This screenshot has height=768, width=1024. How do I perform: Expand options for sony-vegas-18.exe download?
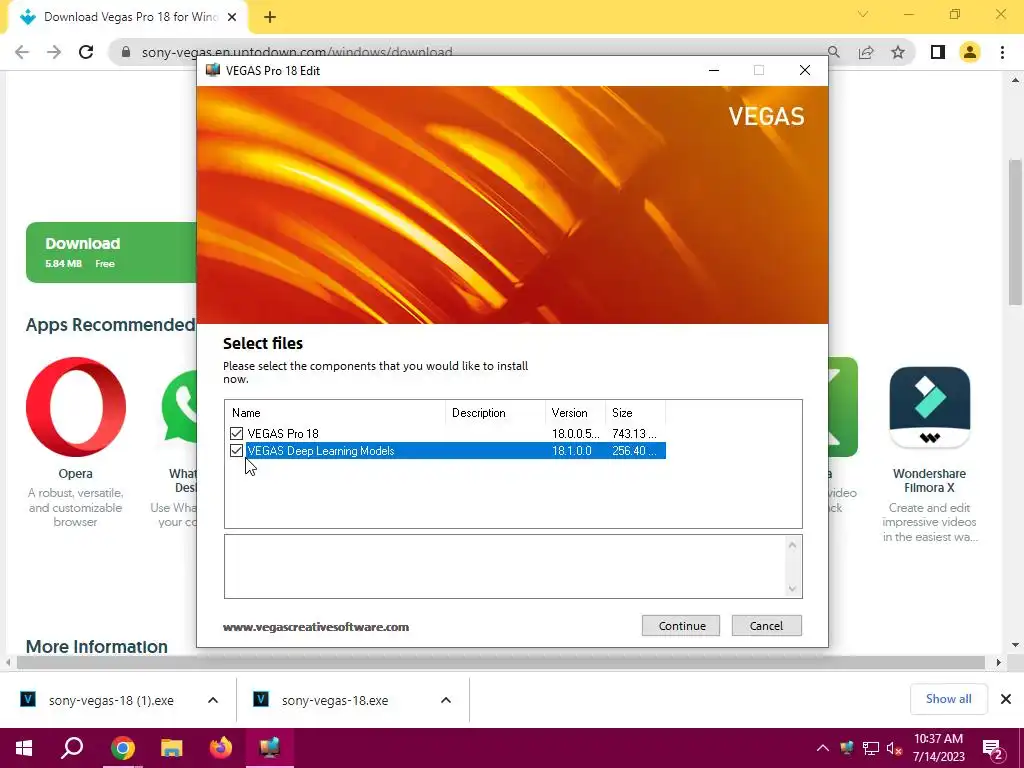tap(446, 700)
